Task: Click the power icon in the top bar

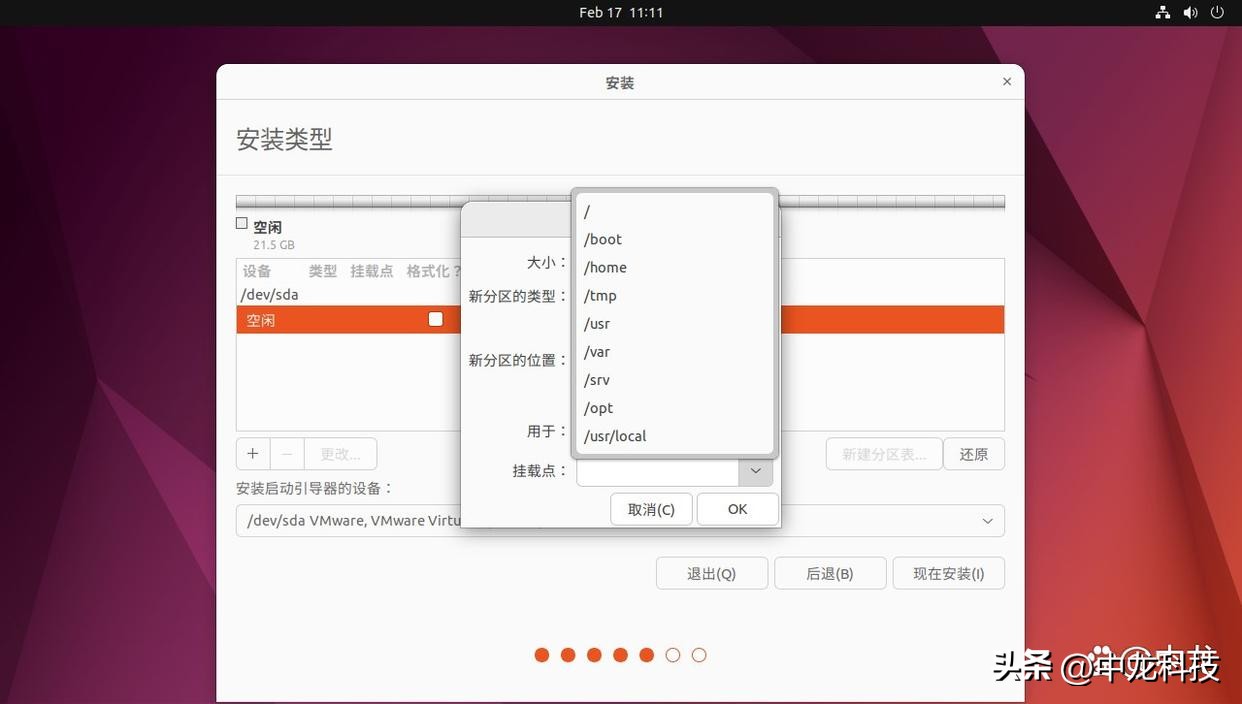Action: 1216,11
